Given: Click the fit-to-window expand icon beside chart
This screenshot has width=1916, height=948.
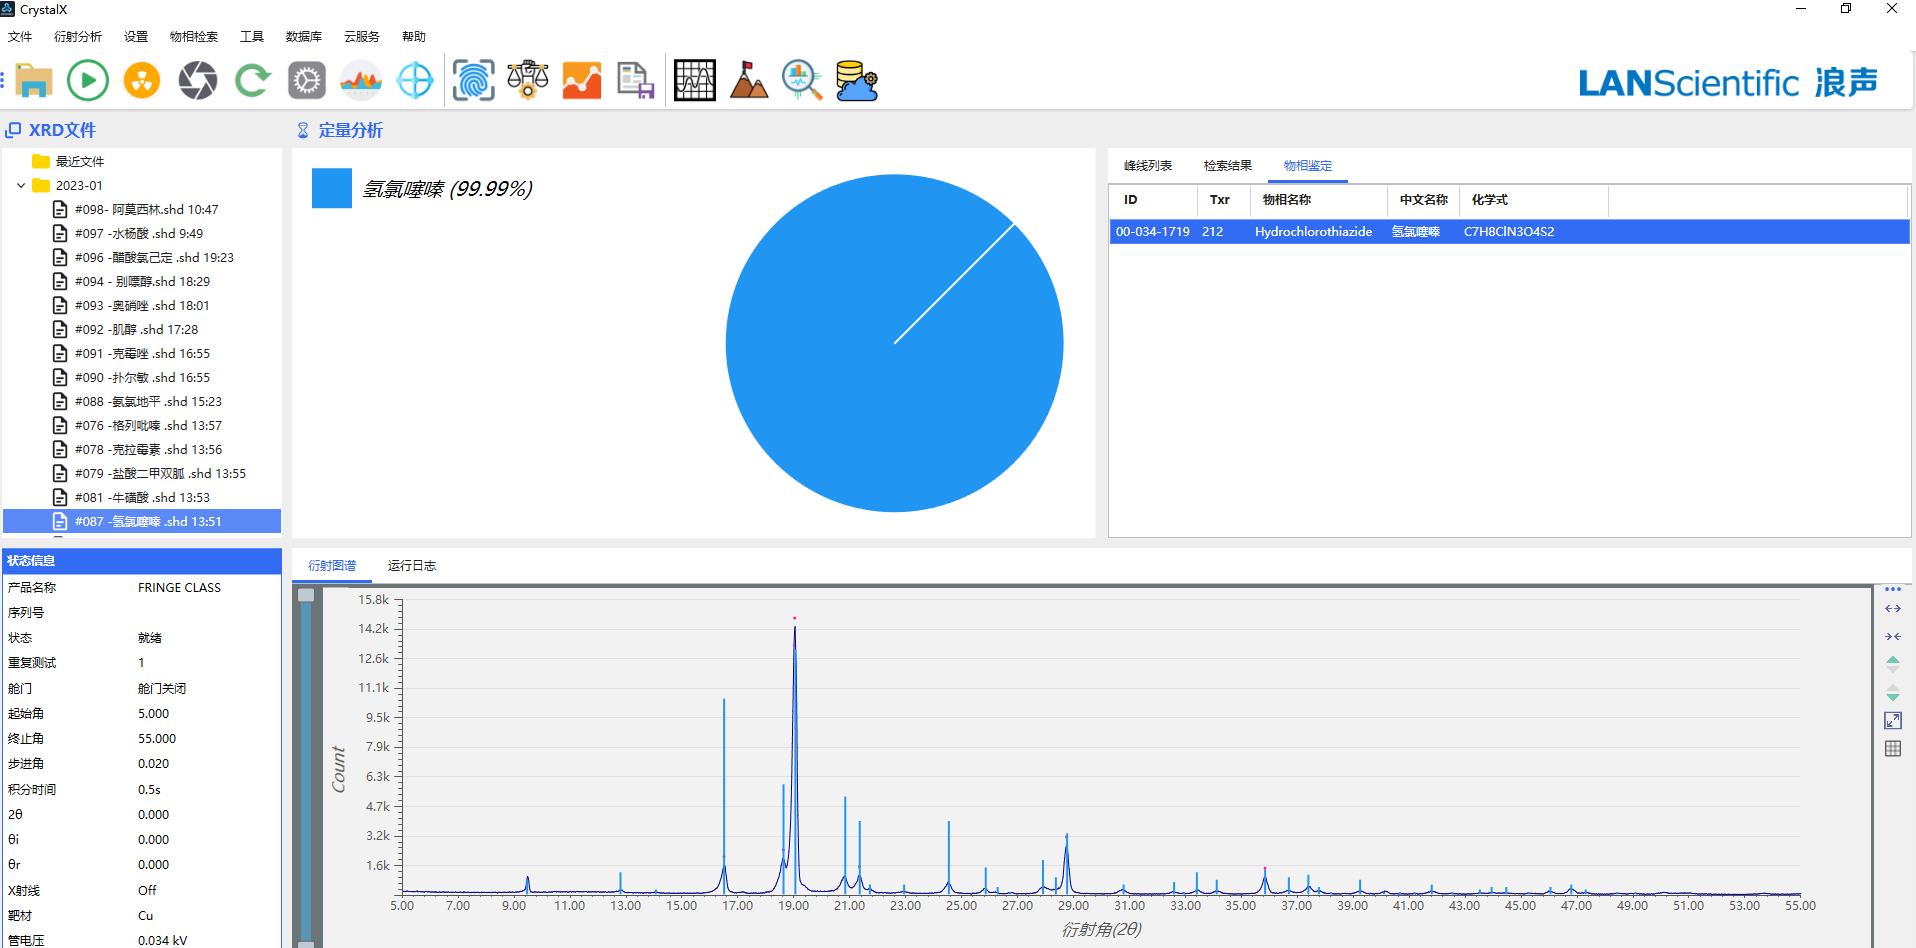Looking at the screenshot, I should pyautogui.click(x=1892, y=721).
